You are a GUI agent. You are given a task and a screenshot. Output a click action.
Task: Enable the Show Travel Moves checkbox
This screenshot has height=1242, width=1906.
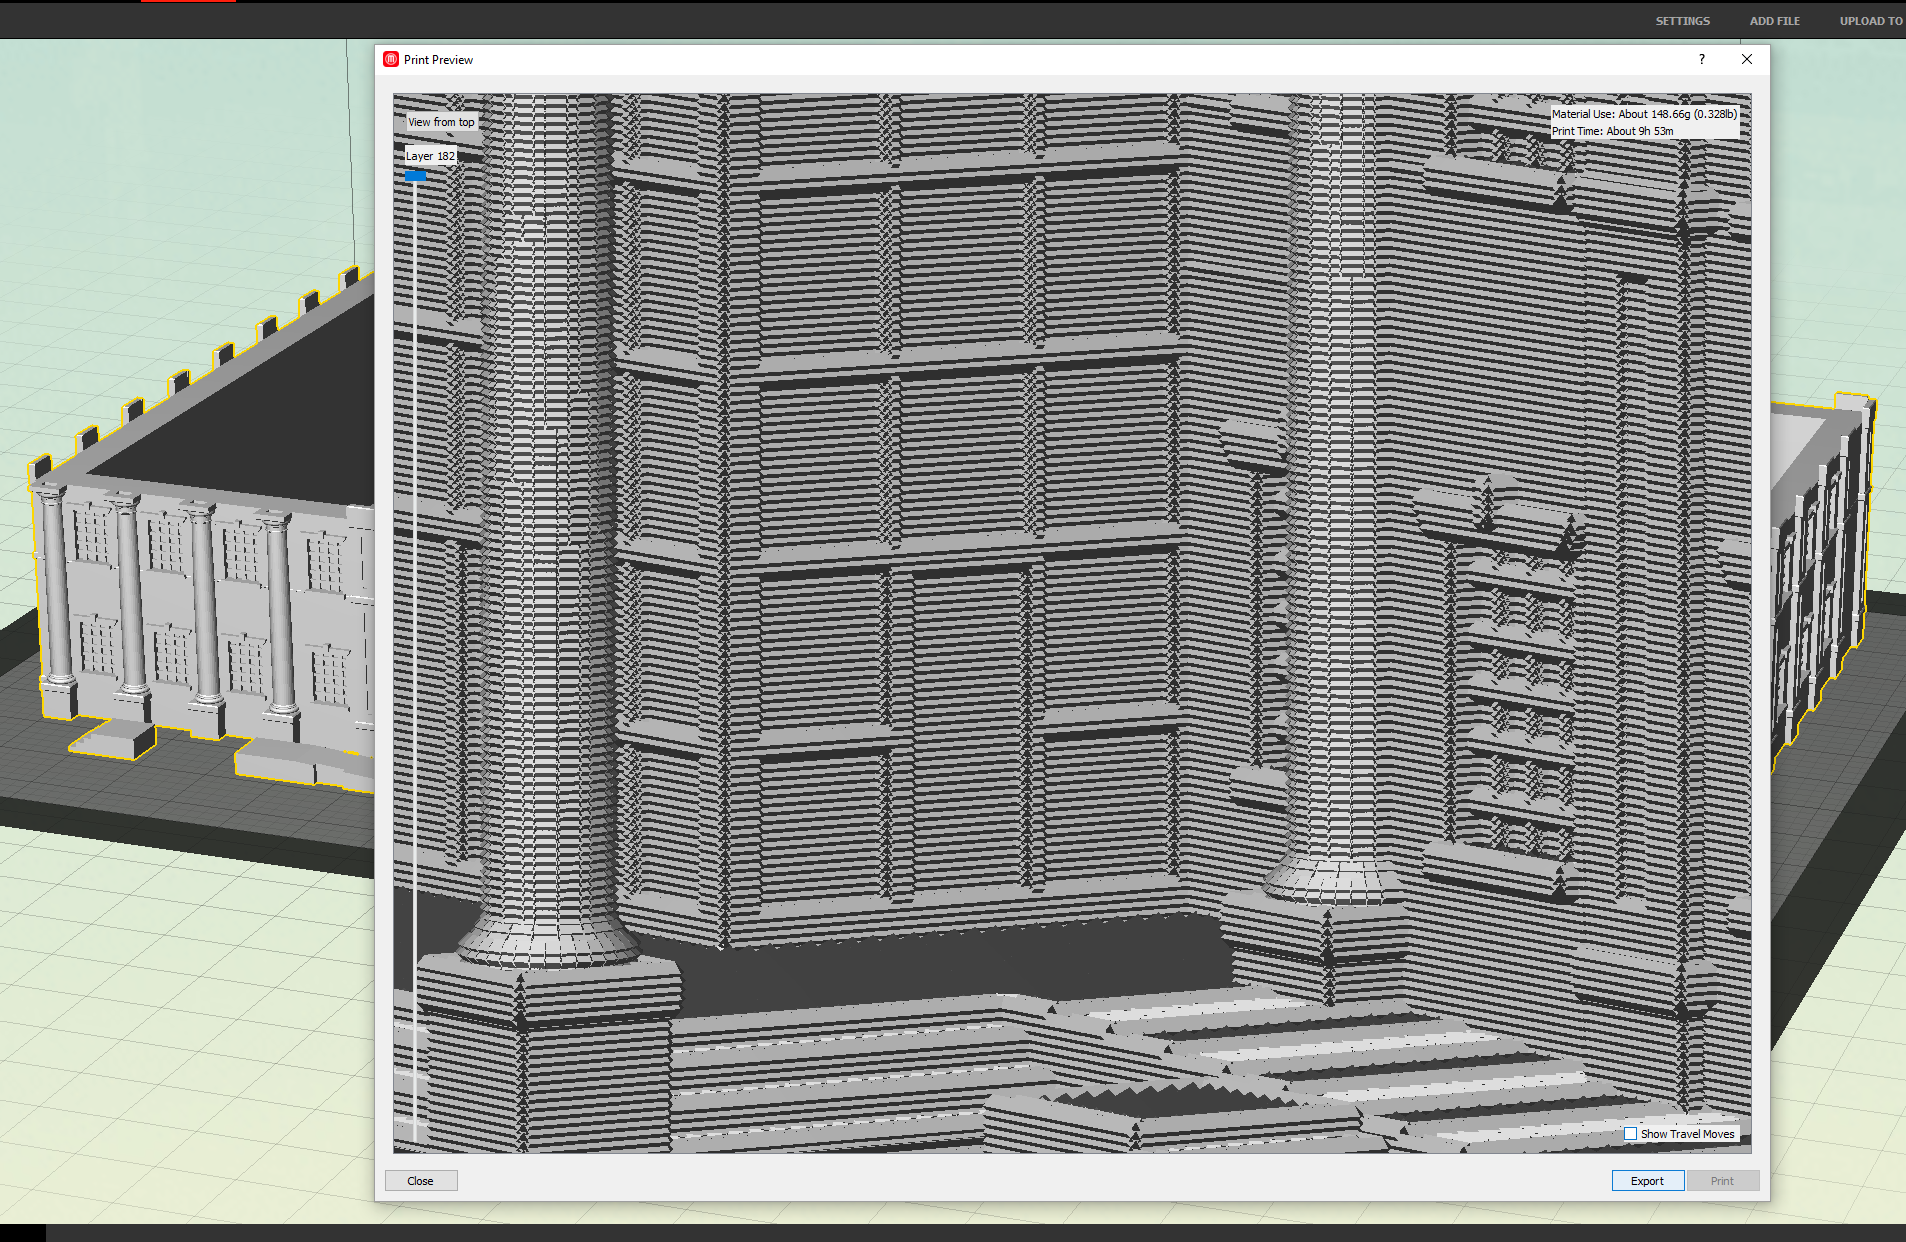coord(1631,1134)
